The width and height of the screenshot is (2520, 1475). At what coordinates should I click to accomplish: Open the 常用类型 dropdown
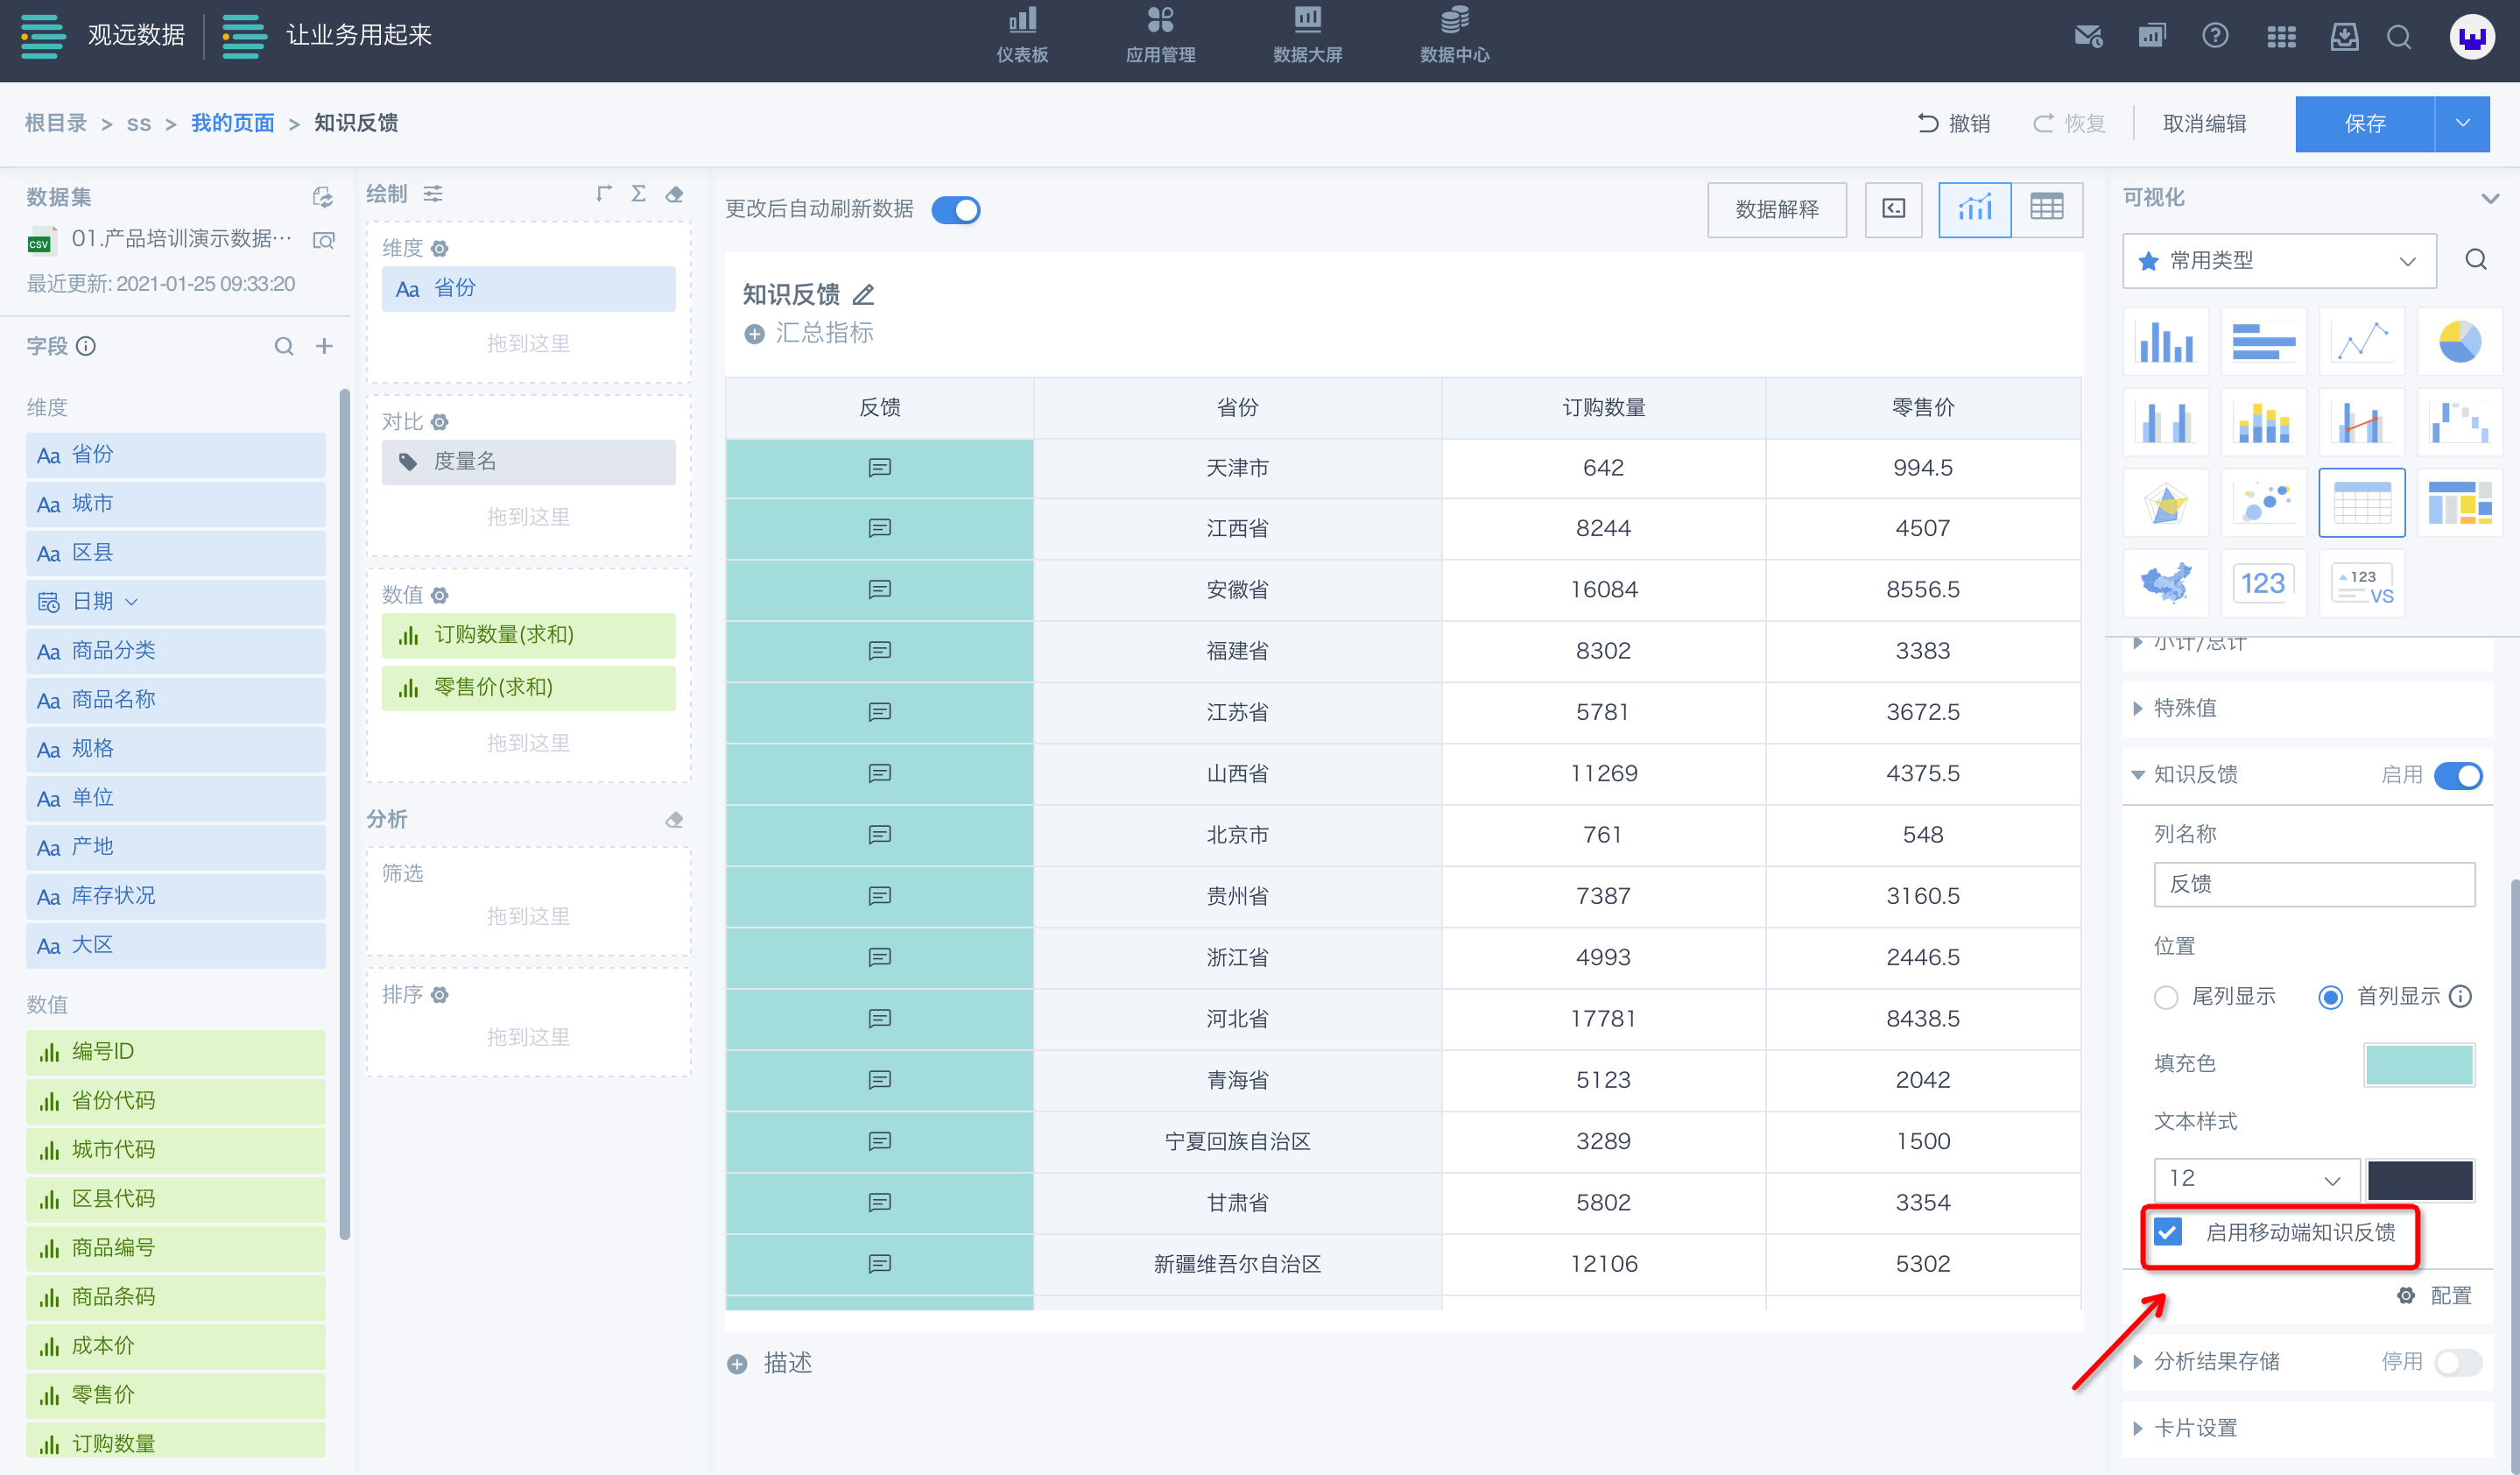(x=2279, y=261)
